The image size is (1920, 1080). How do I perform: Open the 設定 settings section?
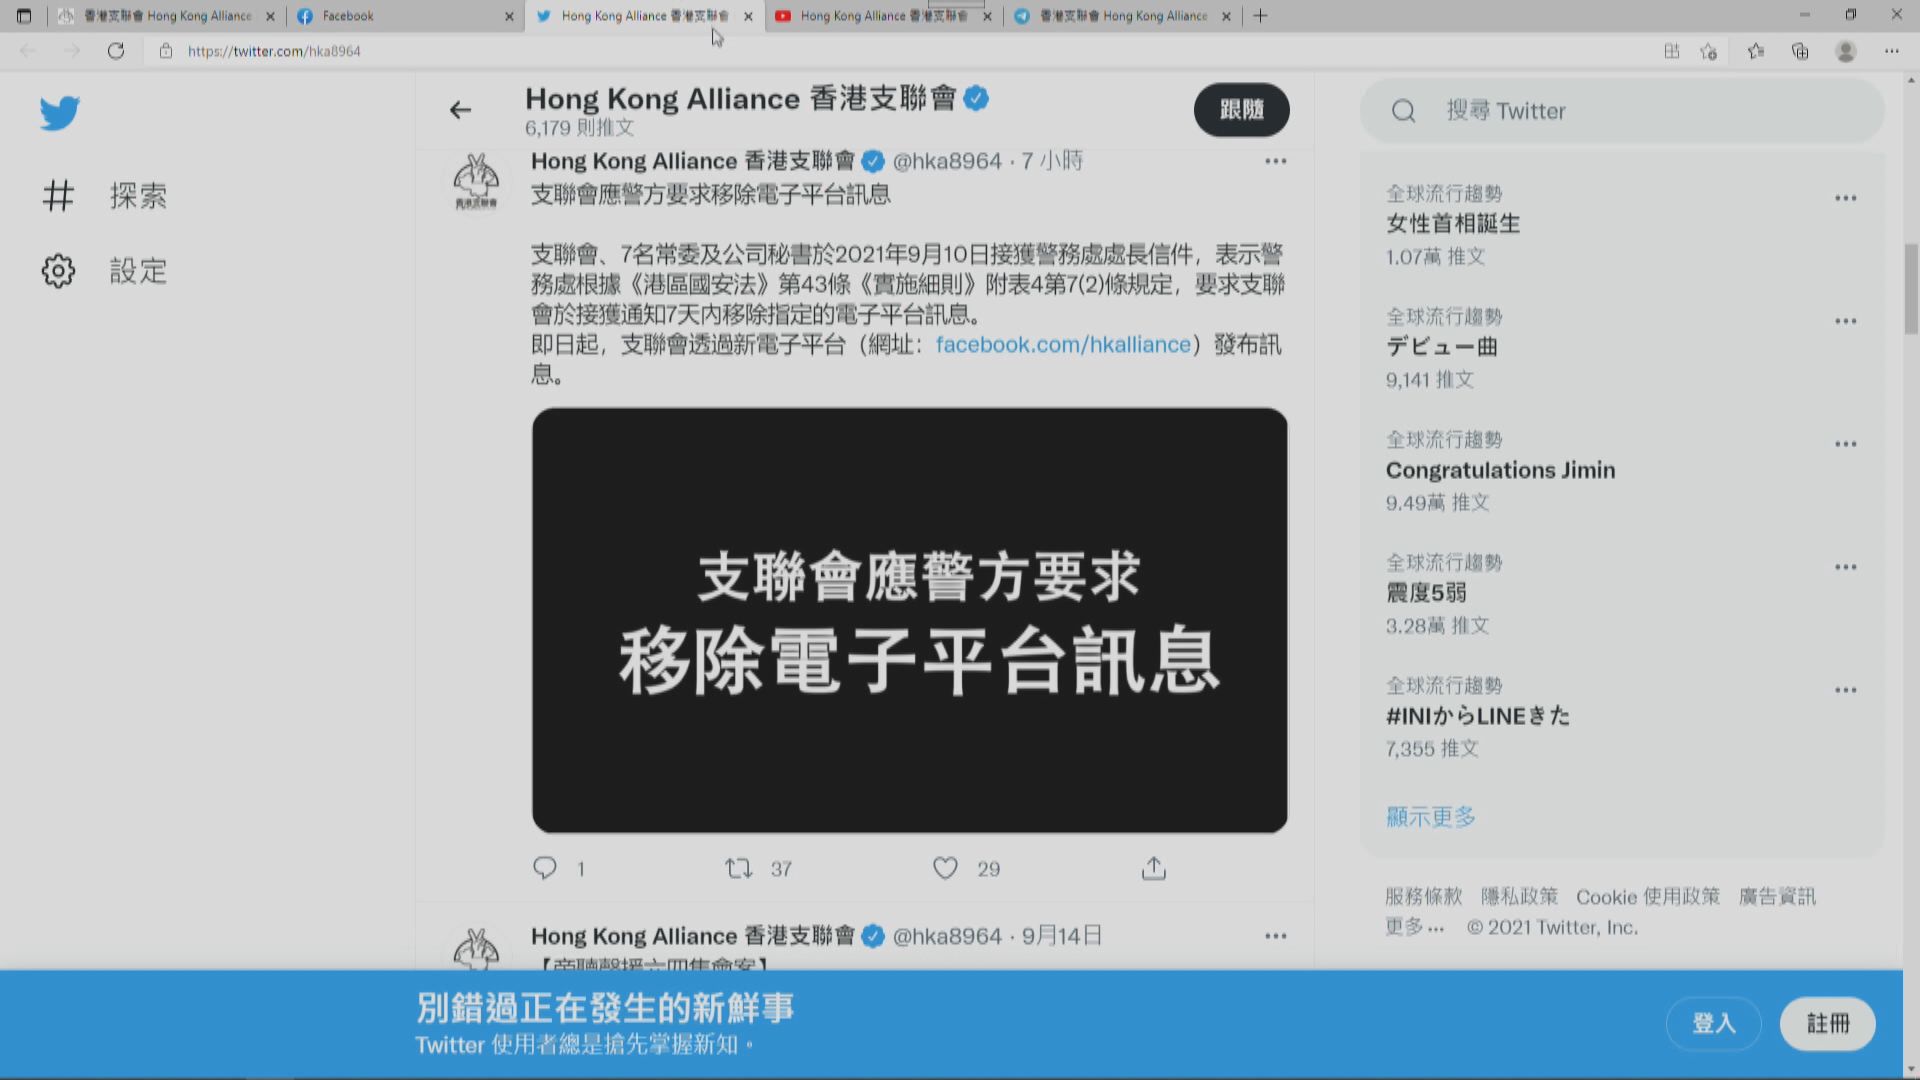[x=137, y=271]
